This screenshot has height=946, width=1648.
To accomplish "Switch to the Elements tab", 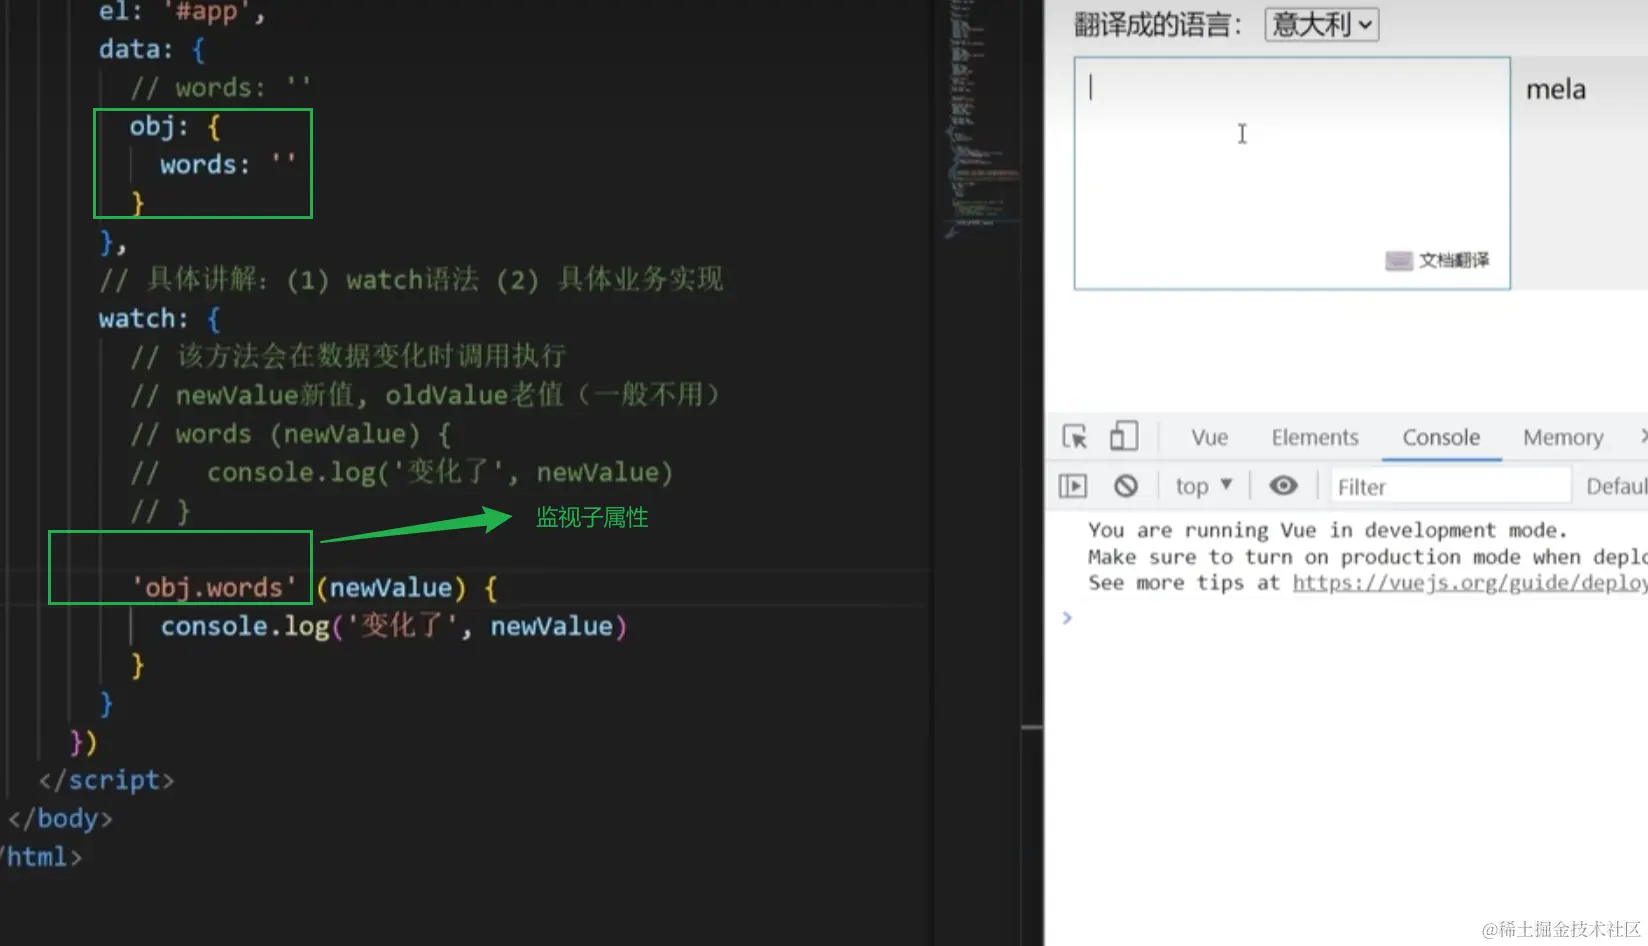I will [1314, 437].
